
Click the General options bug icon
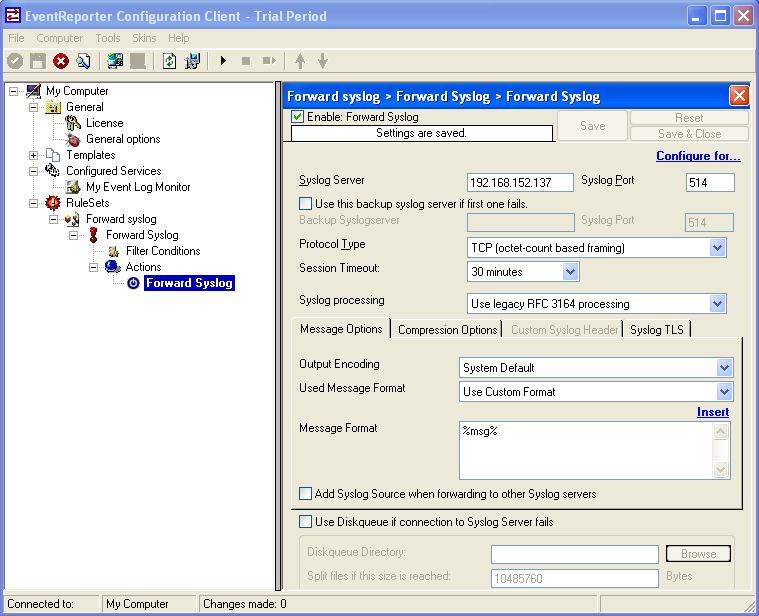click(x=73, y=139)
